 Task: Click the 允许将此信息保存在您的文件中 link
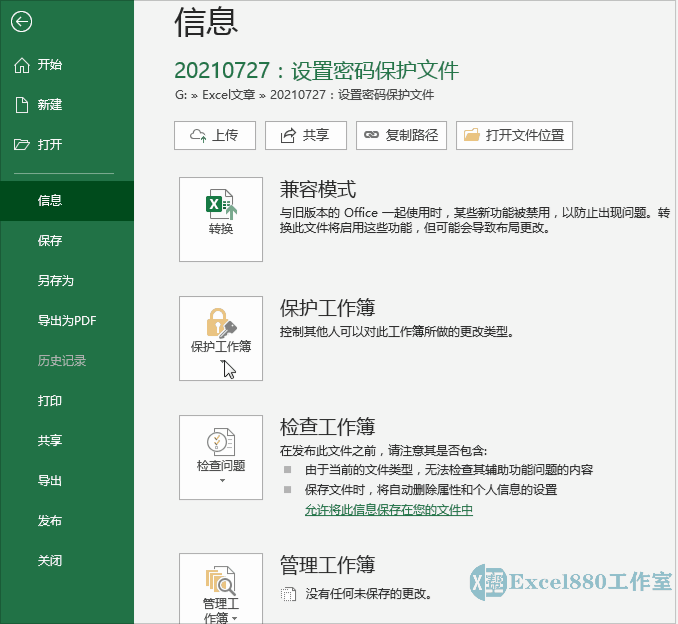pos(389,510)
